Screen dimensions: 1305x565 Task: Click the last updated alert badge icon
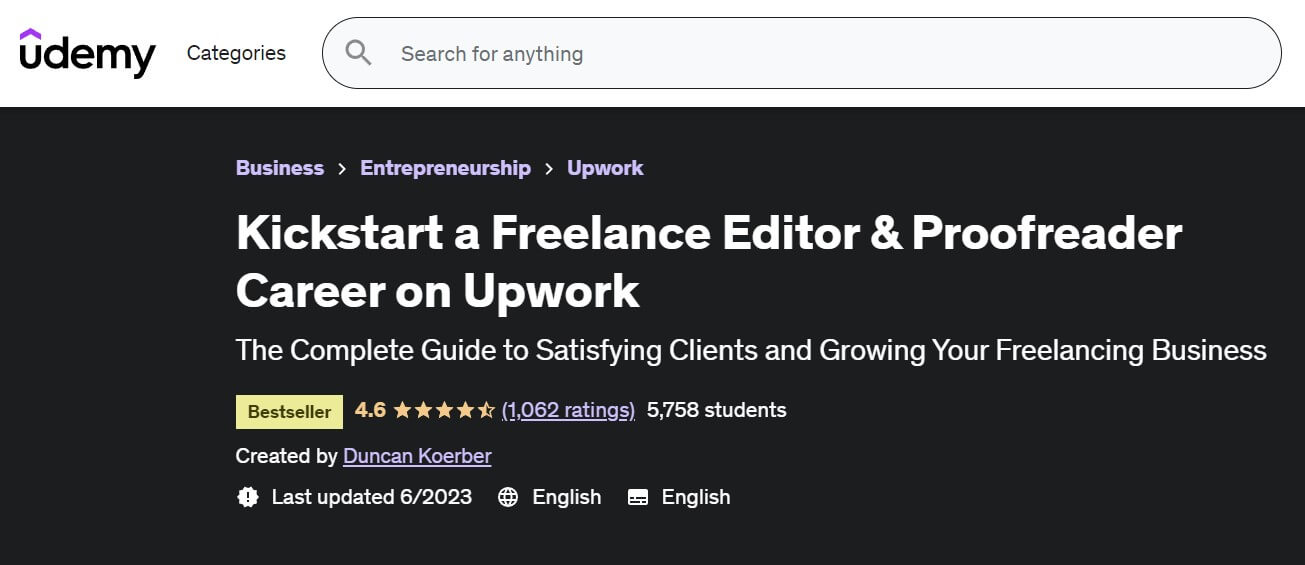coord(248,497)
